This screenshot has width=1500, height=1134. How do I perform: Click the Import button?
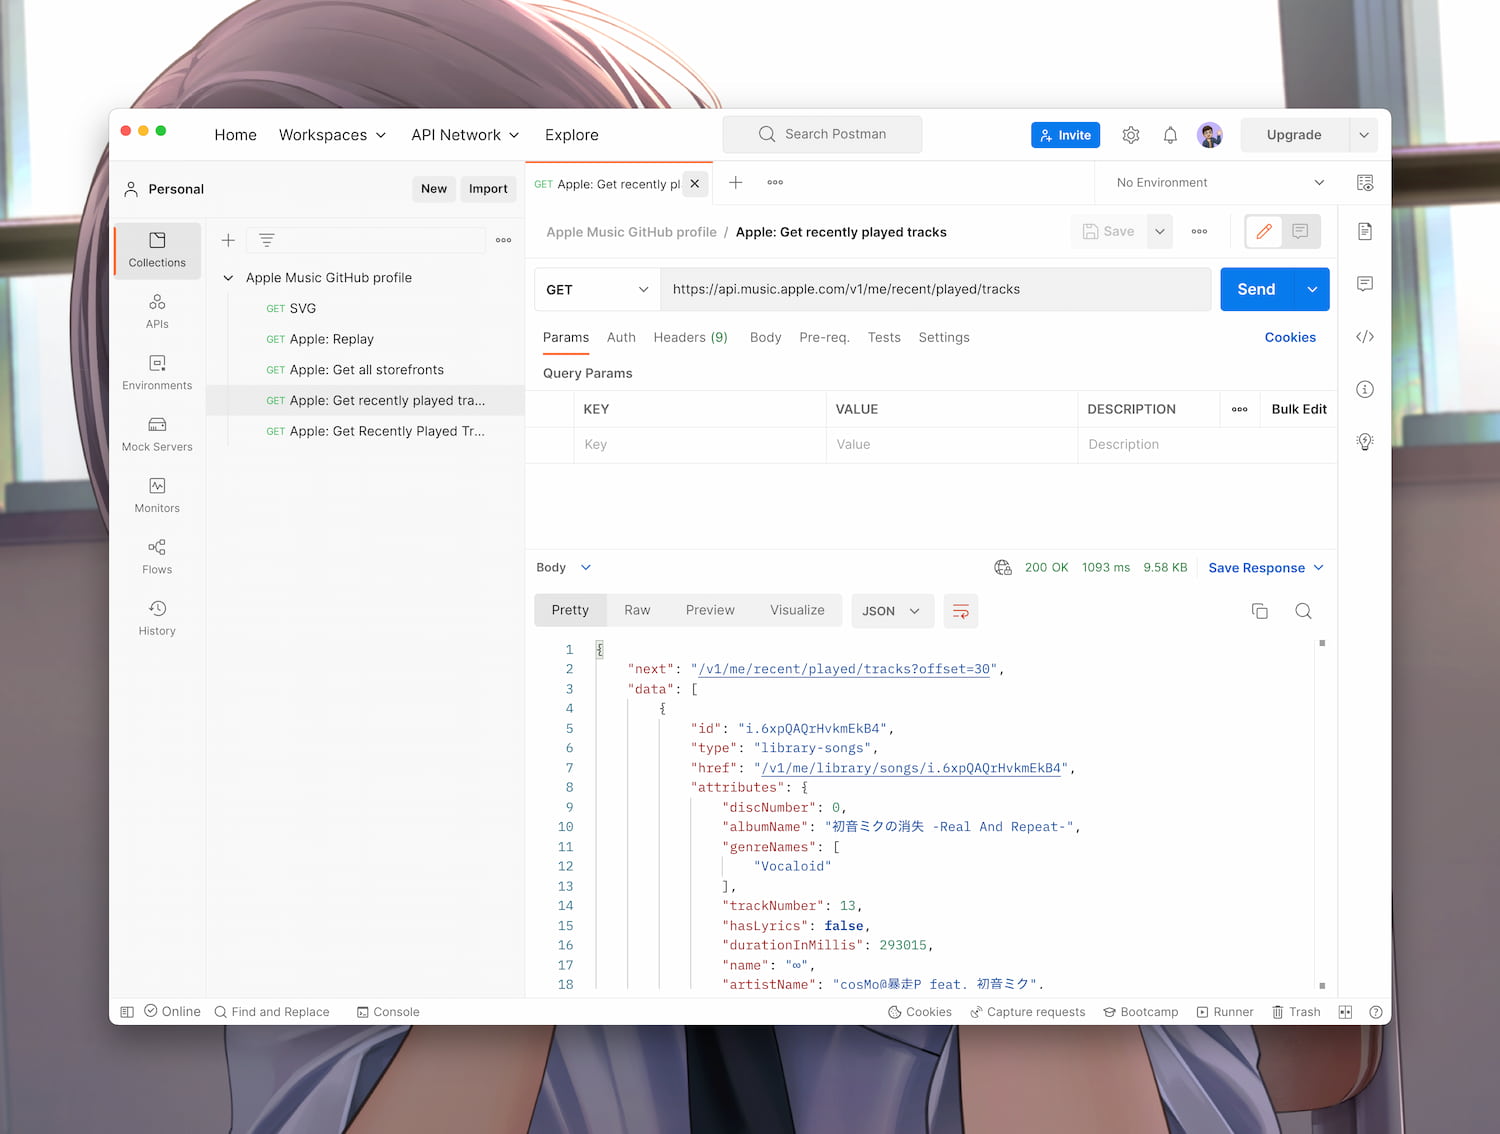click(x=488, y=189)
